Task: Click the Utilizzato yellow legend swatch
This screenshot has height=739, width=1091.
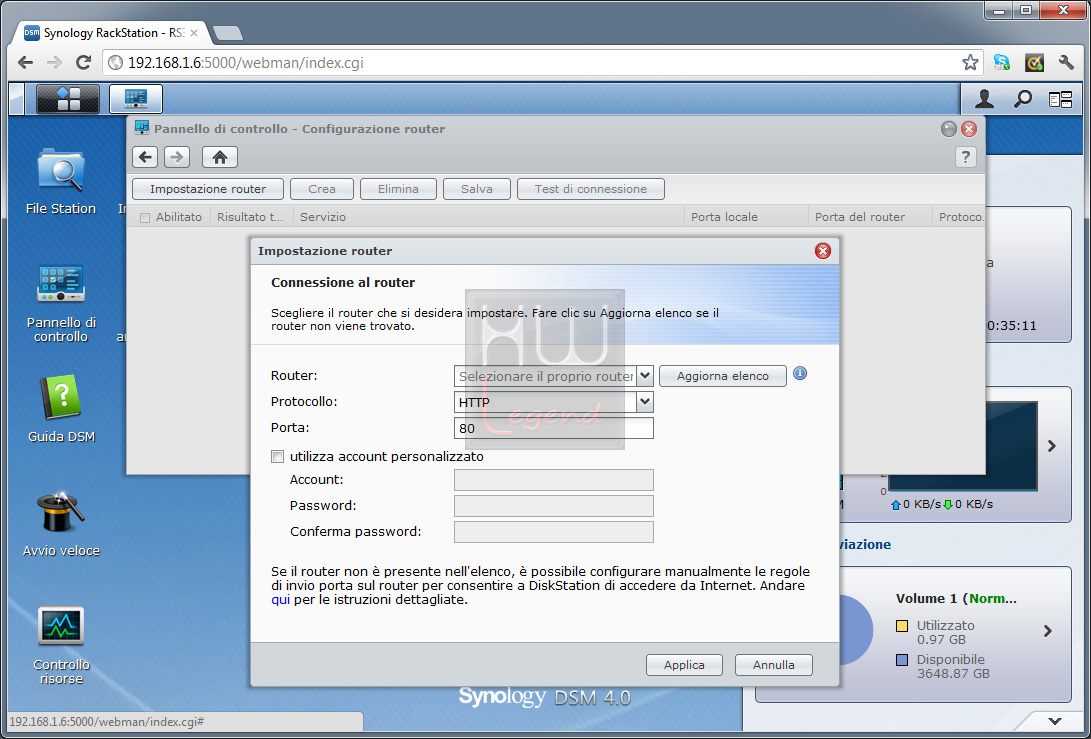Action: pos(902,626)
